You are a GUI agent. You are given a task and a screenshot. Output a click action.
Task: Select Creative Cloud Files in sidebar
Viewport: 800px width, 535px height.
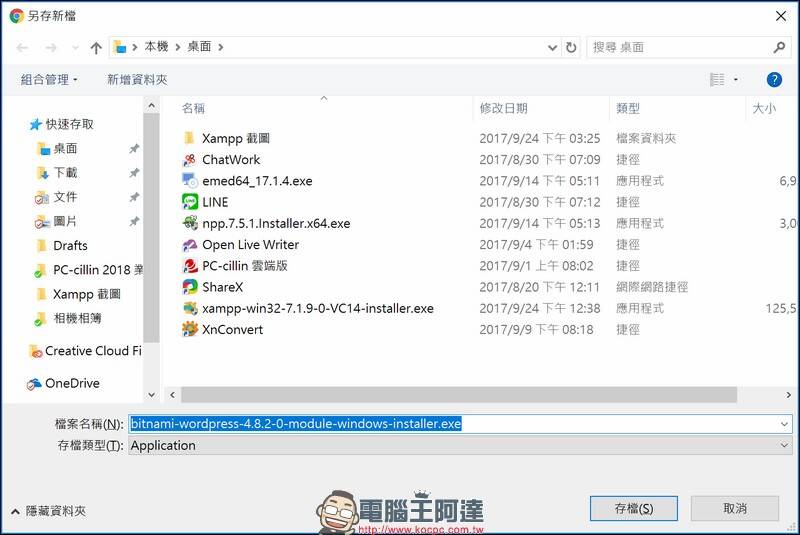pos(93,351)
